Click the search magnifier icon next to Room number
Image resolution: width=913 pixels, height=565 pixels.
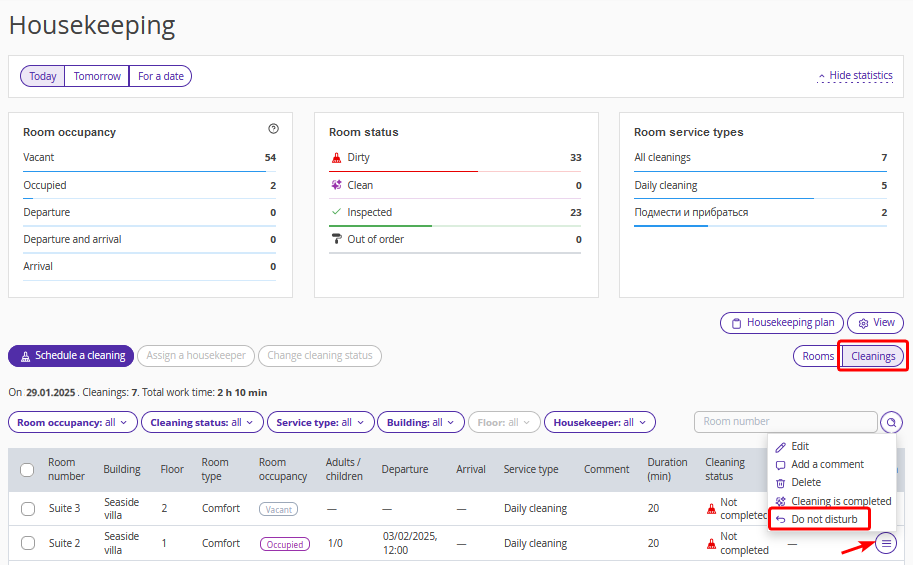[x=891, y=422]
